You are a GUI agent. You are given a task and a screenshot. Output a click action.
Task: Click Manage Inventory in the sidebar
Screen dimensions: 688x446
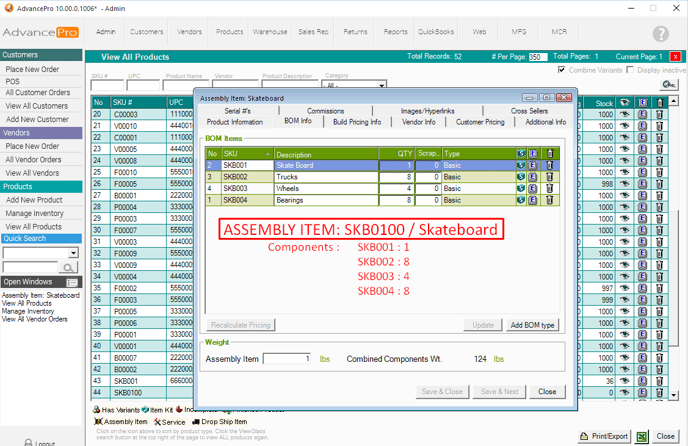tap(35, 212)
